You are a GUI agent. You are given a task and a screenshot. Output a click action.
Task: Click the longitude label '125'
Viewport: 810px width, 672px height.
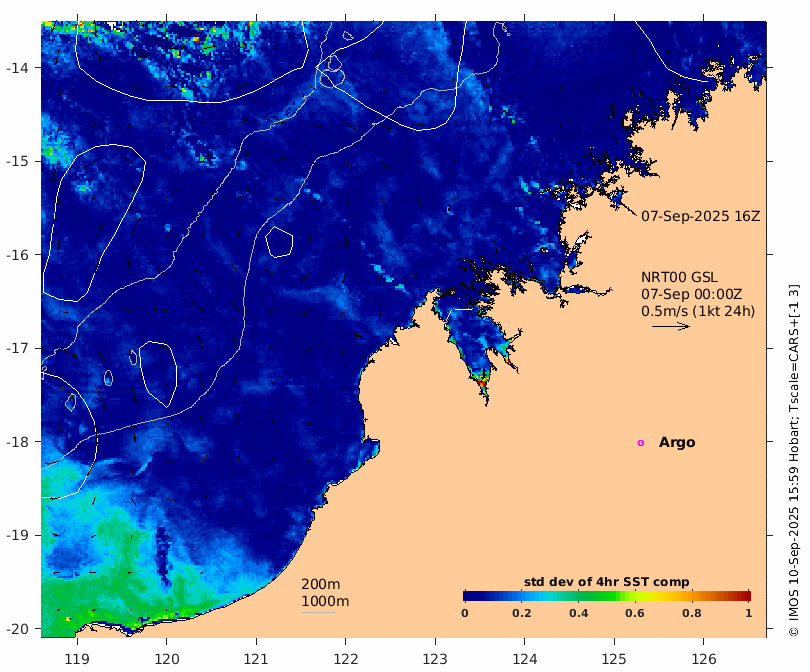tap(614, 659)
